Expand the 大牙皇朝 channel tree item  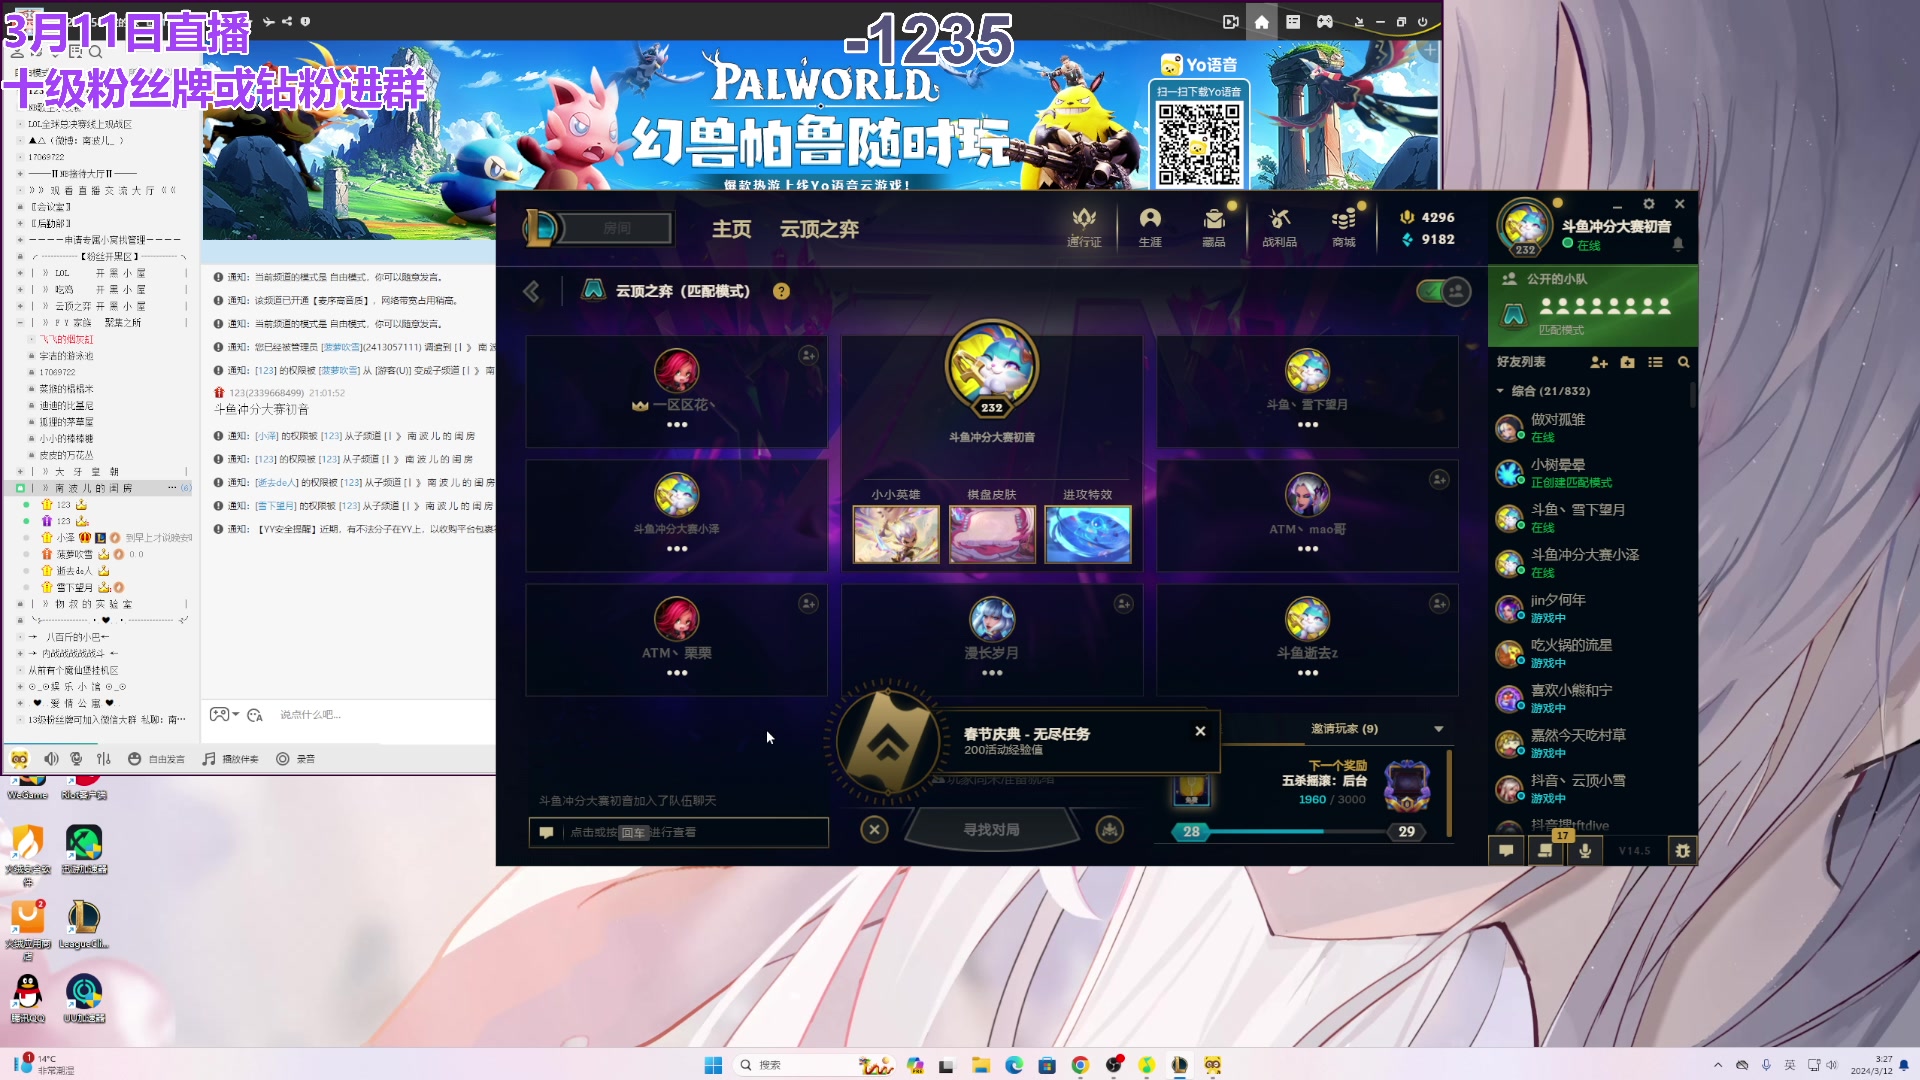click(20, 471)
